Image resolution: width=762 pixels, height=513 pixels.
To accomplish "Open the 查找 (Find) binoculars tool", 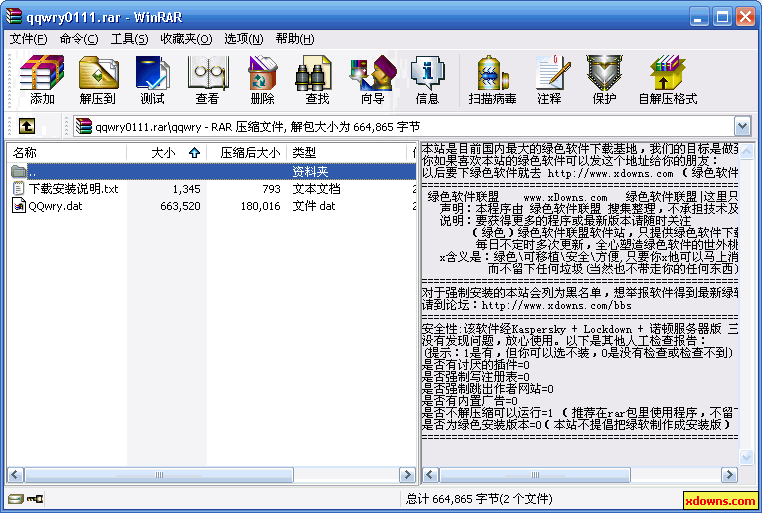I will coord(317,80).
